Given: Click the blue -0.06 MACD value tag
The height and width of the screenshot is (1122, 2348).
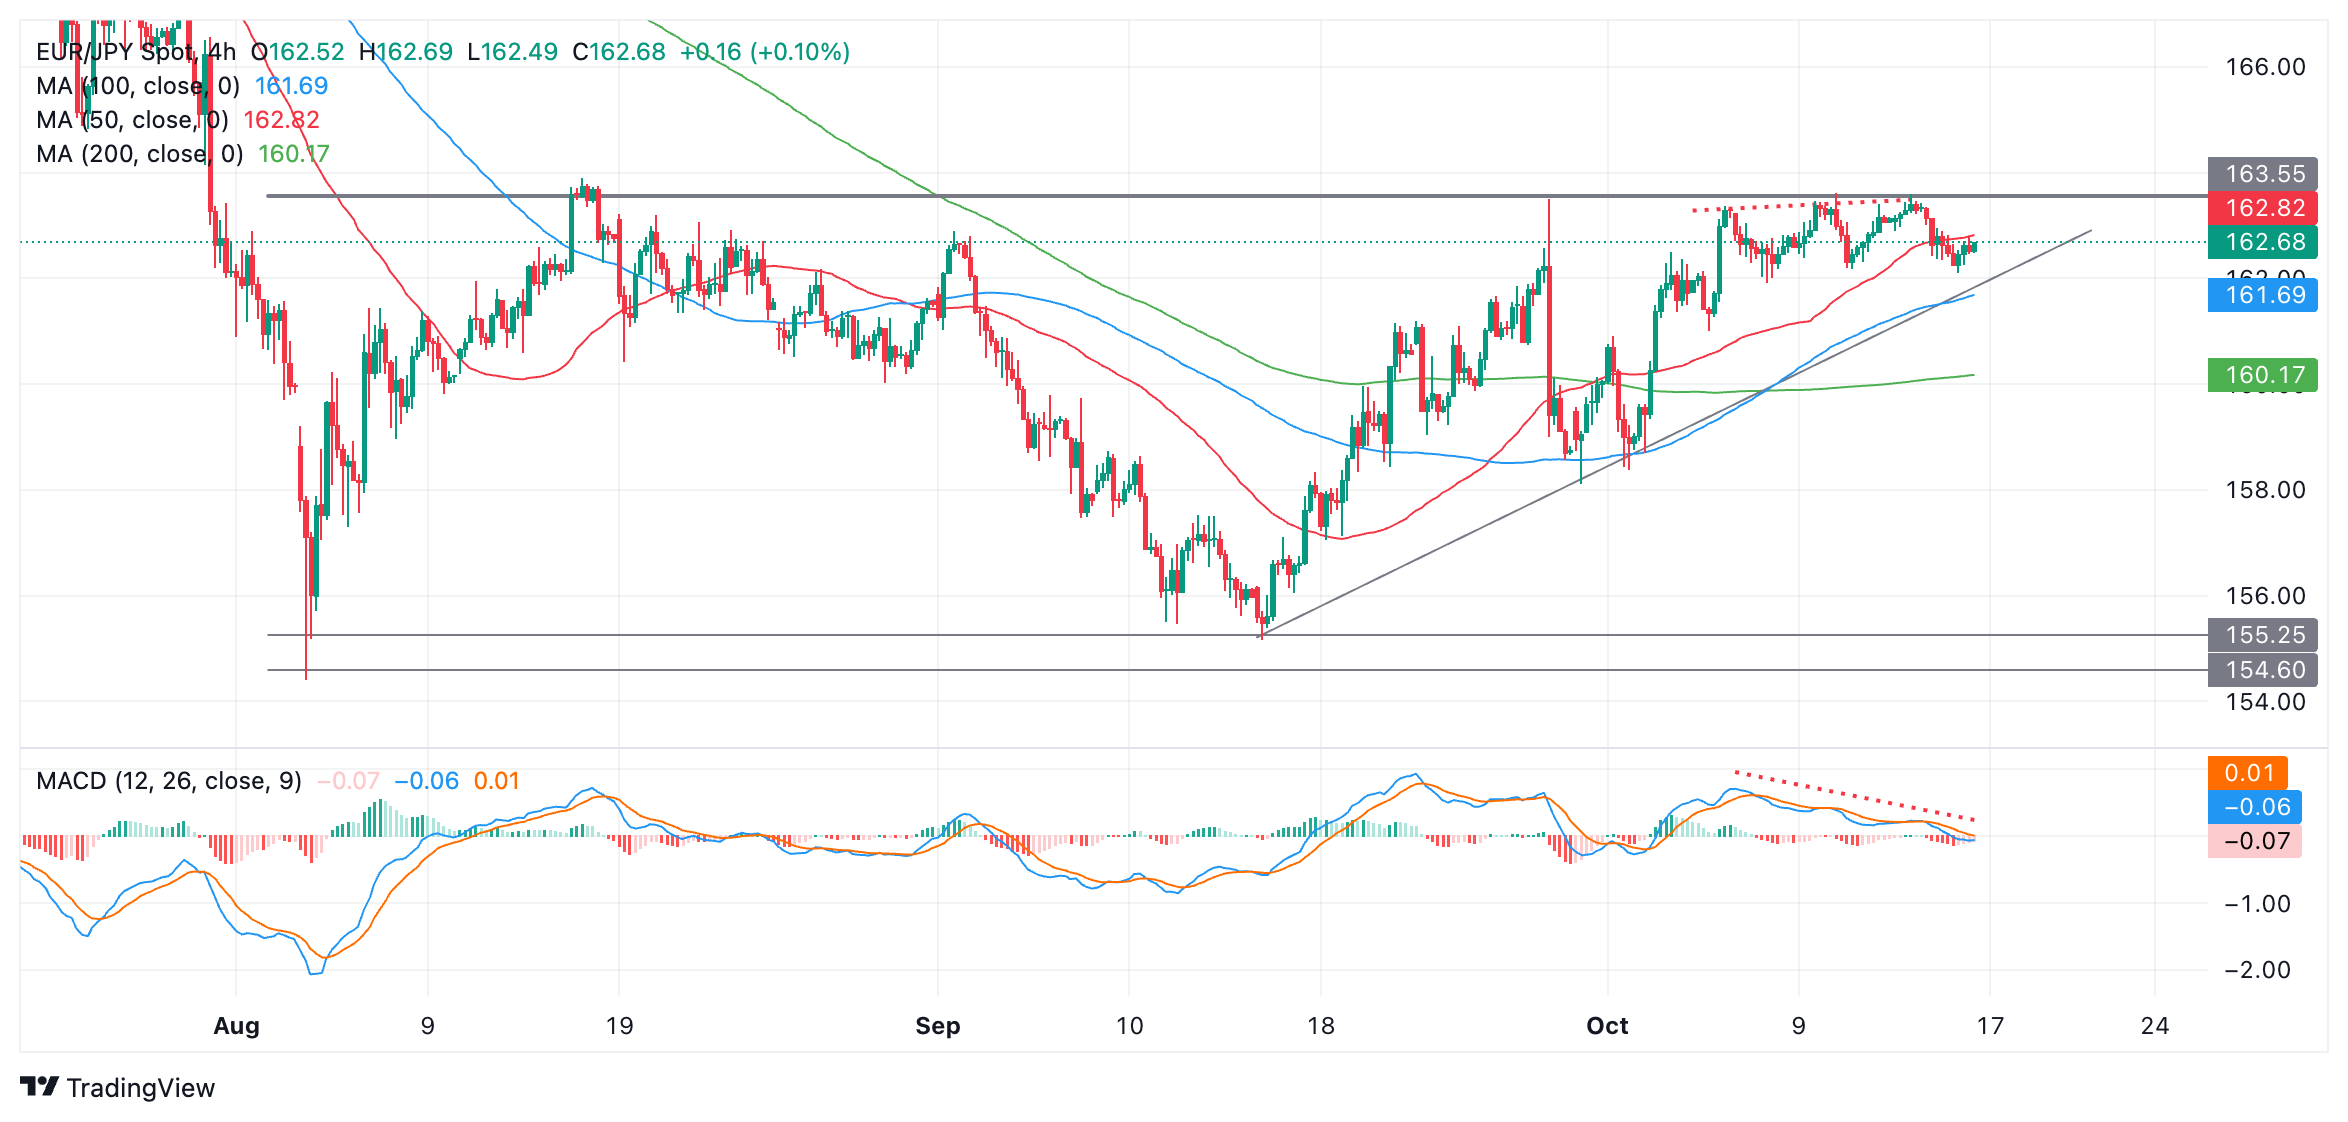Looking at the screenshot, I should pyautogui.click(x=2255, y=807).
